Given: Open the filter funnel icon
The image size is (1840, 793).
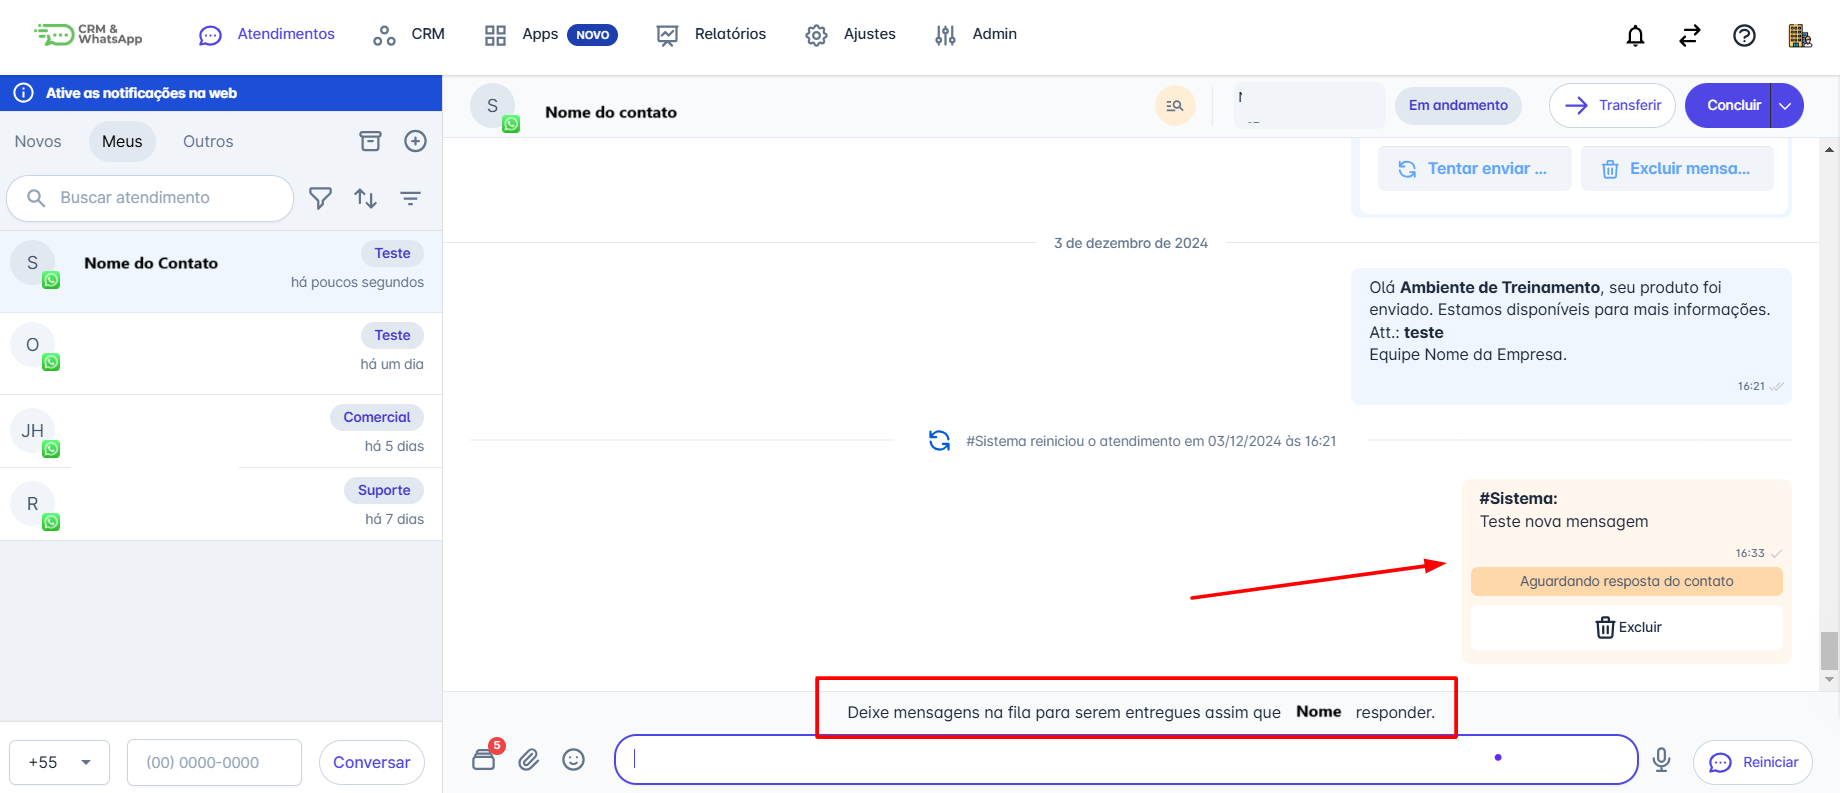Looking at the screenshot, I should click(320, 198).
